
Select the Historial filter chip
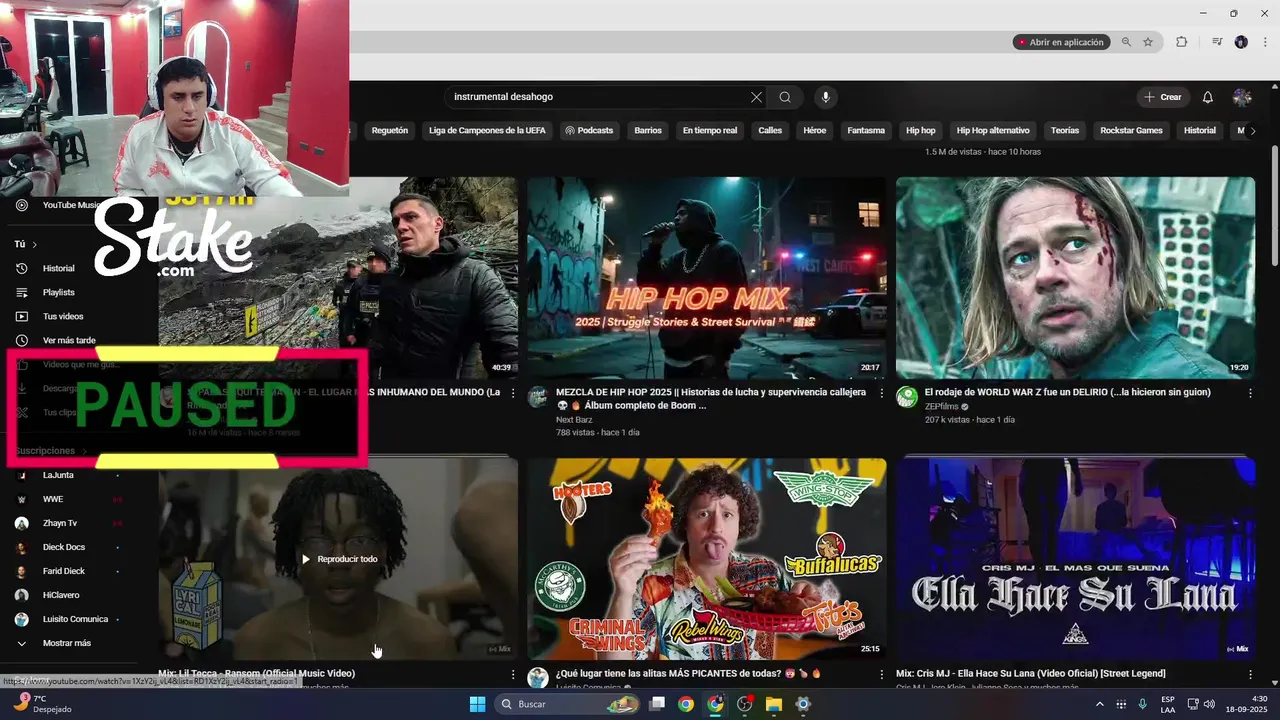coord(1200,130)
